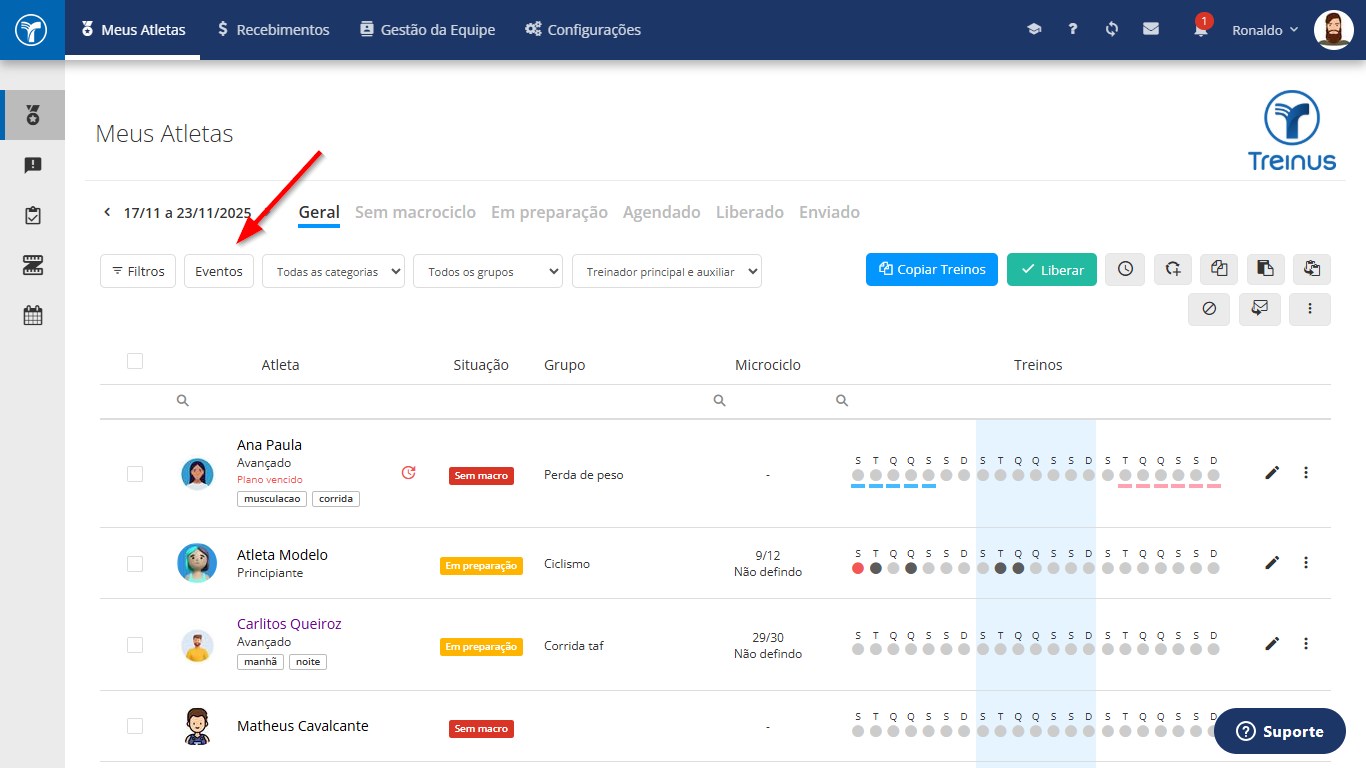Check Atleta Modelo's row checkbox
1366x768 pixels.
tap(135, 564)
